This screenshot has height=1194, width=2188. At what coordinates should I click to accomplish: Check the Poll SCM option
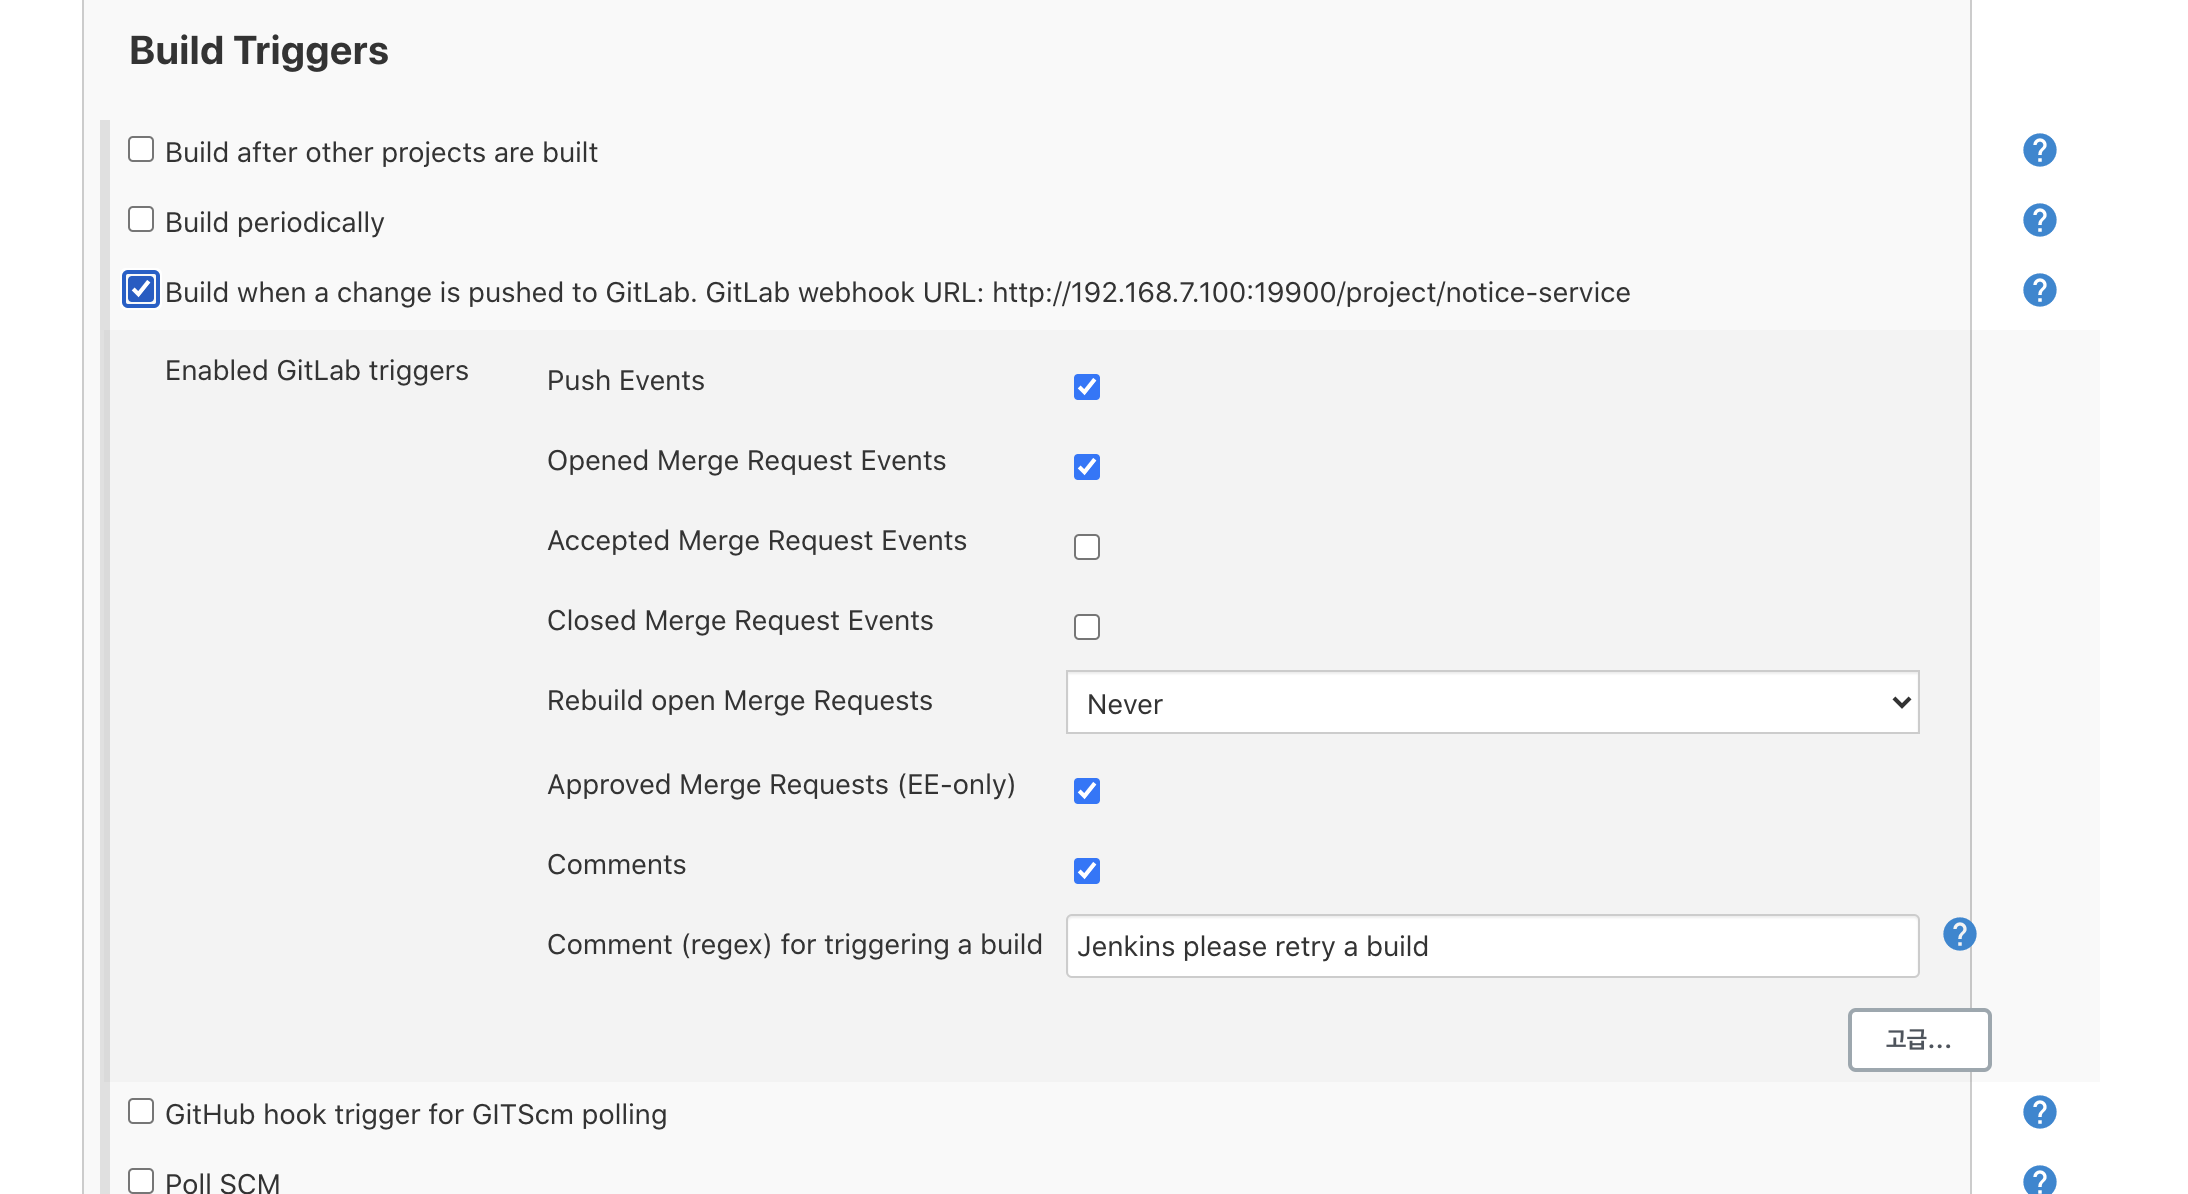[141, 1181]
